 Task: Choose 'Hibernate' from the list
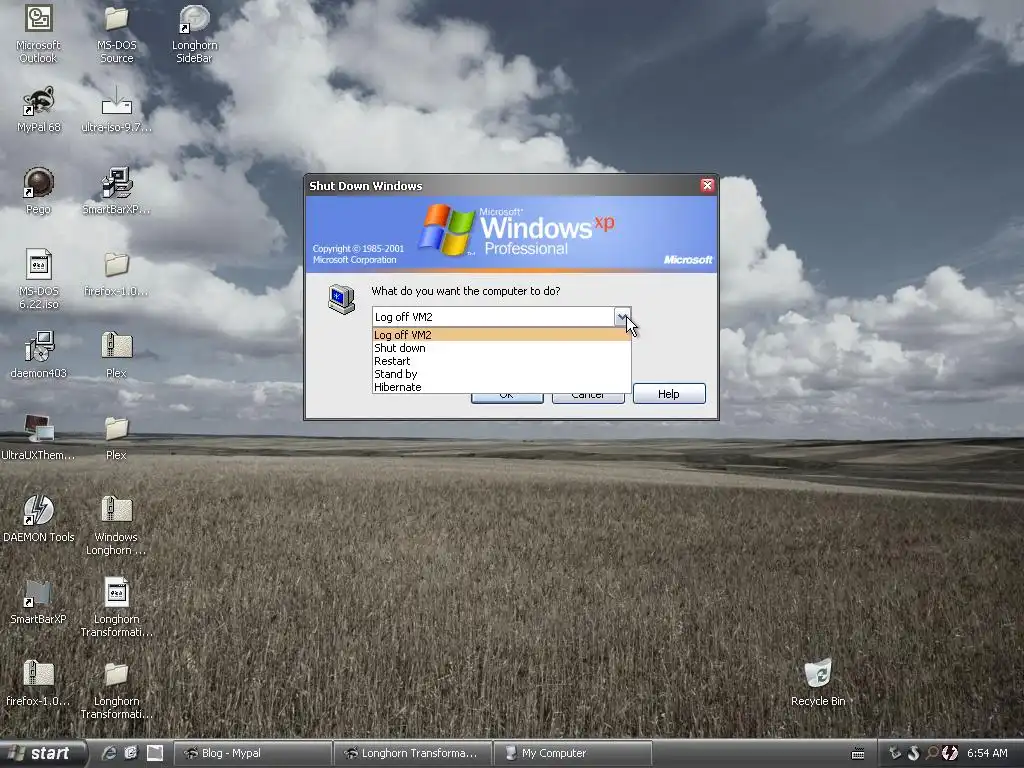click(502, 387)
